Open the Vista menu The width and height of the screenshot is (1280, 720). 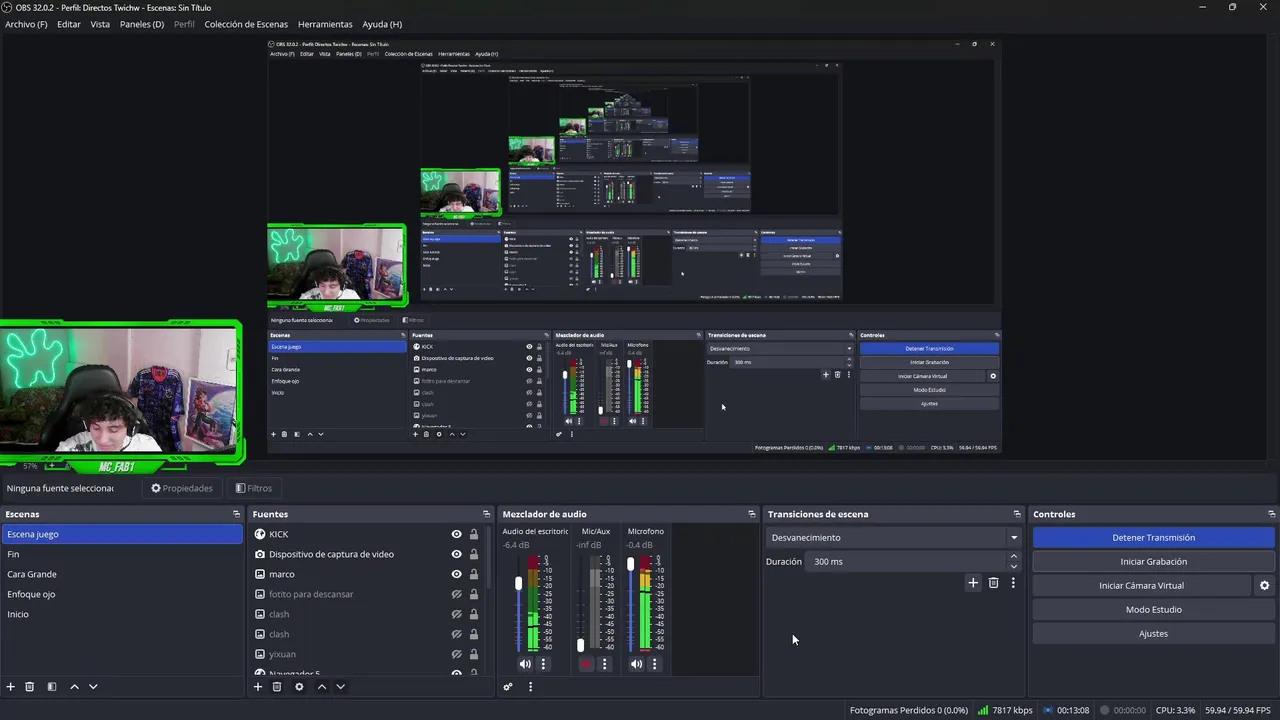100,24
